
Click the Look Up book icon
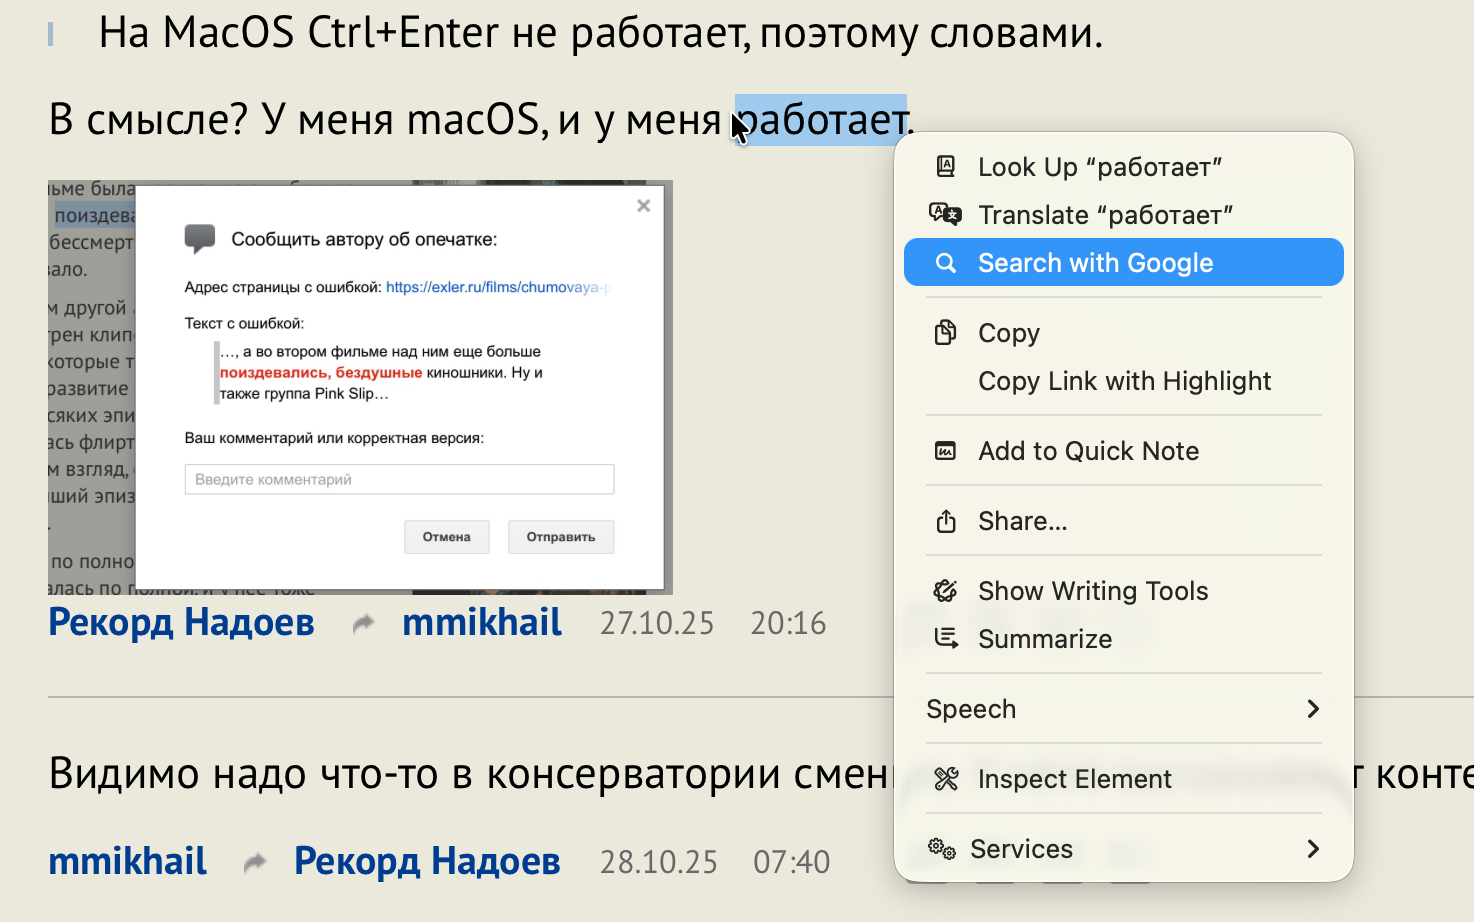(x=945, y=167)
